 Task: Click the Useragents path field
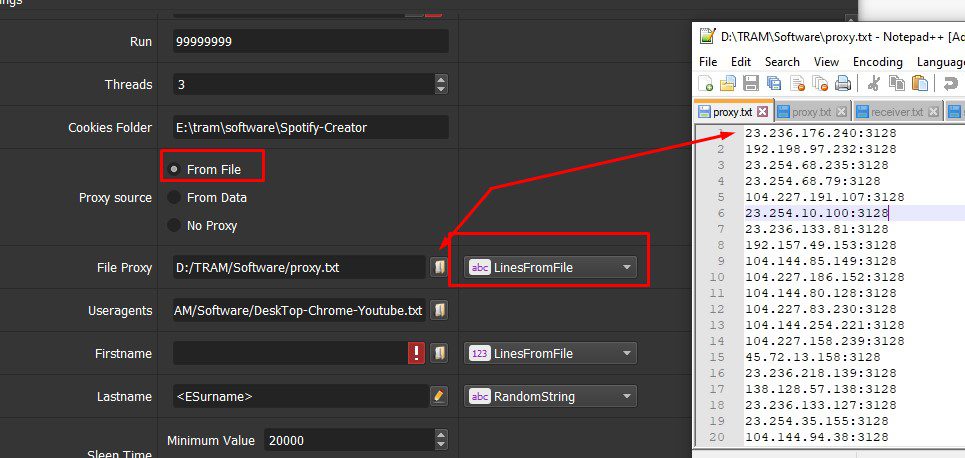click(x=299, y=310)
